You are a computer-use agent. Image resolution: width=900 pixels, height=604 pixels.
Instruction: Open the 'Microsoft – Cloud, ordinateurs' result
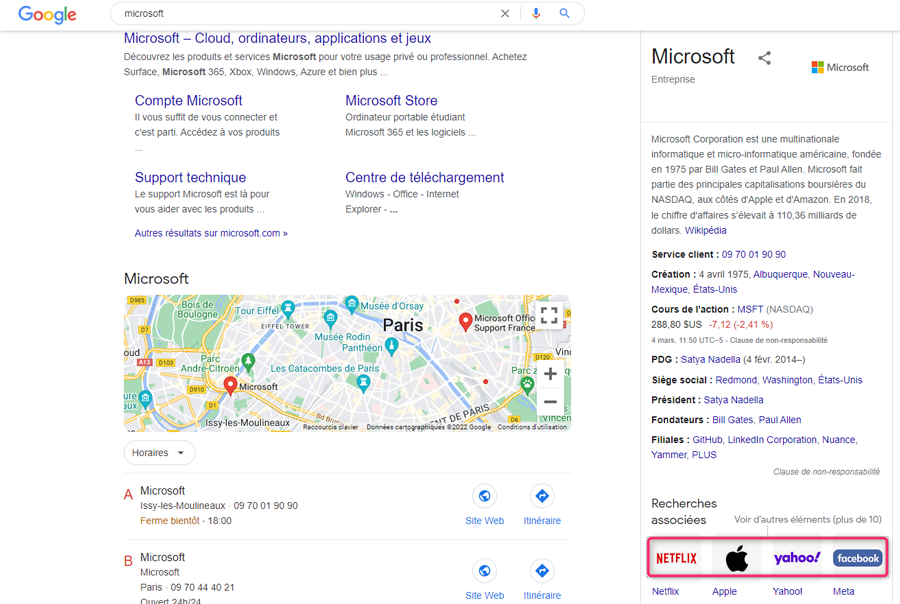click(277, 38)
